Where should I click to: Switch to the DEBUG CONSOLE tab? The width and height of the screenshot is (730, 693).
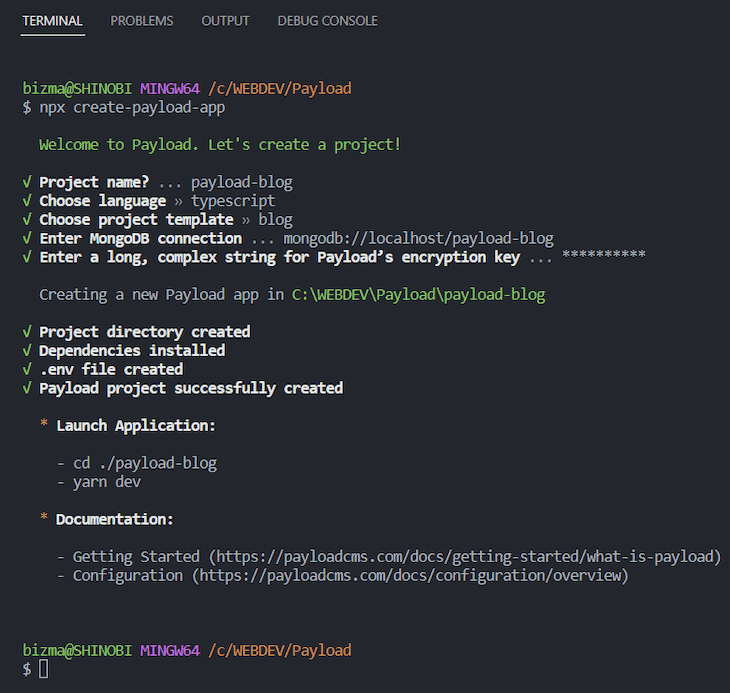pyautogui.click(x=327, y=21)
